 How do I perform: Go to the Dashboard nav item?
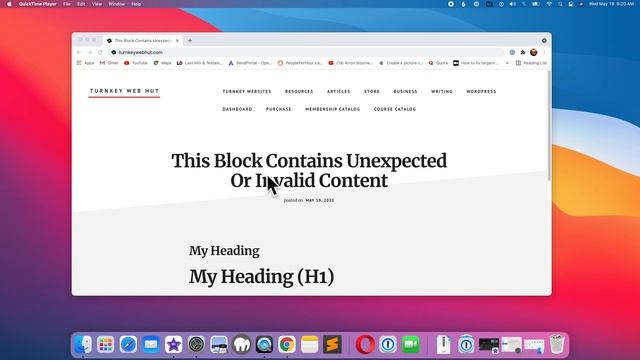[x=237, y=109]
